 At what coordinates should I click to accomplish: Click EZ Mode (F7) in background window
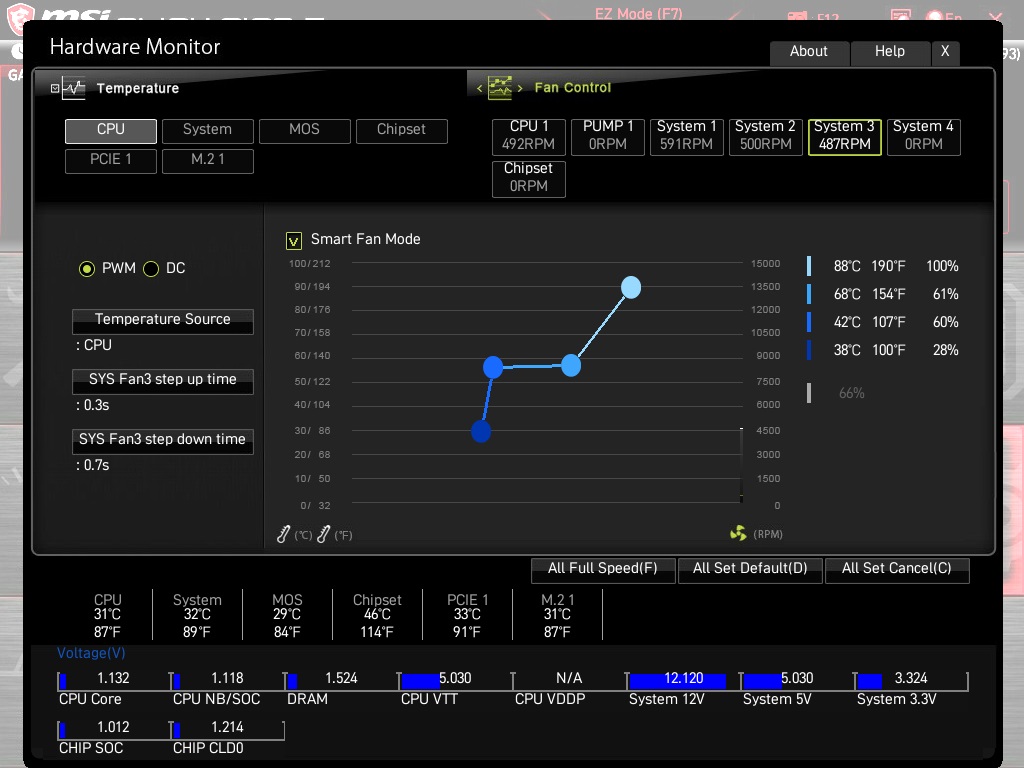point(638,13)
